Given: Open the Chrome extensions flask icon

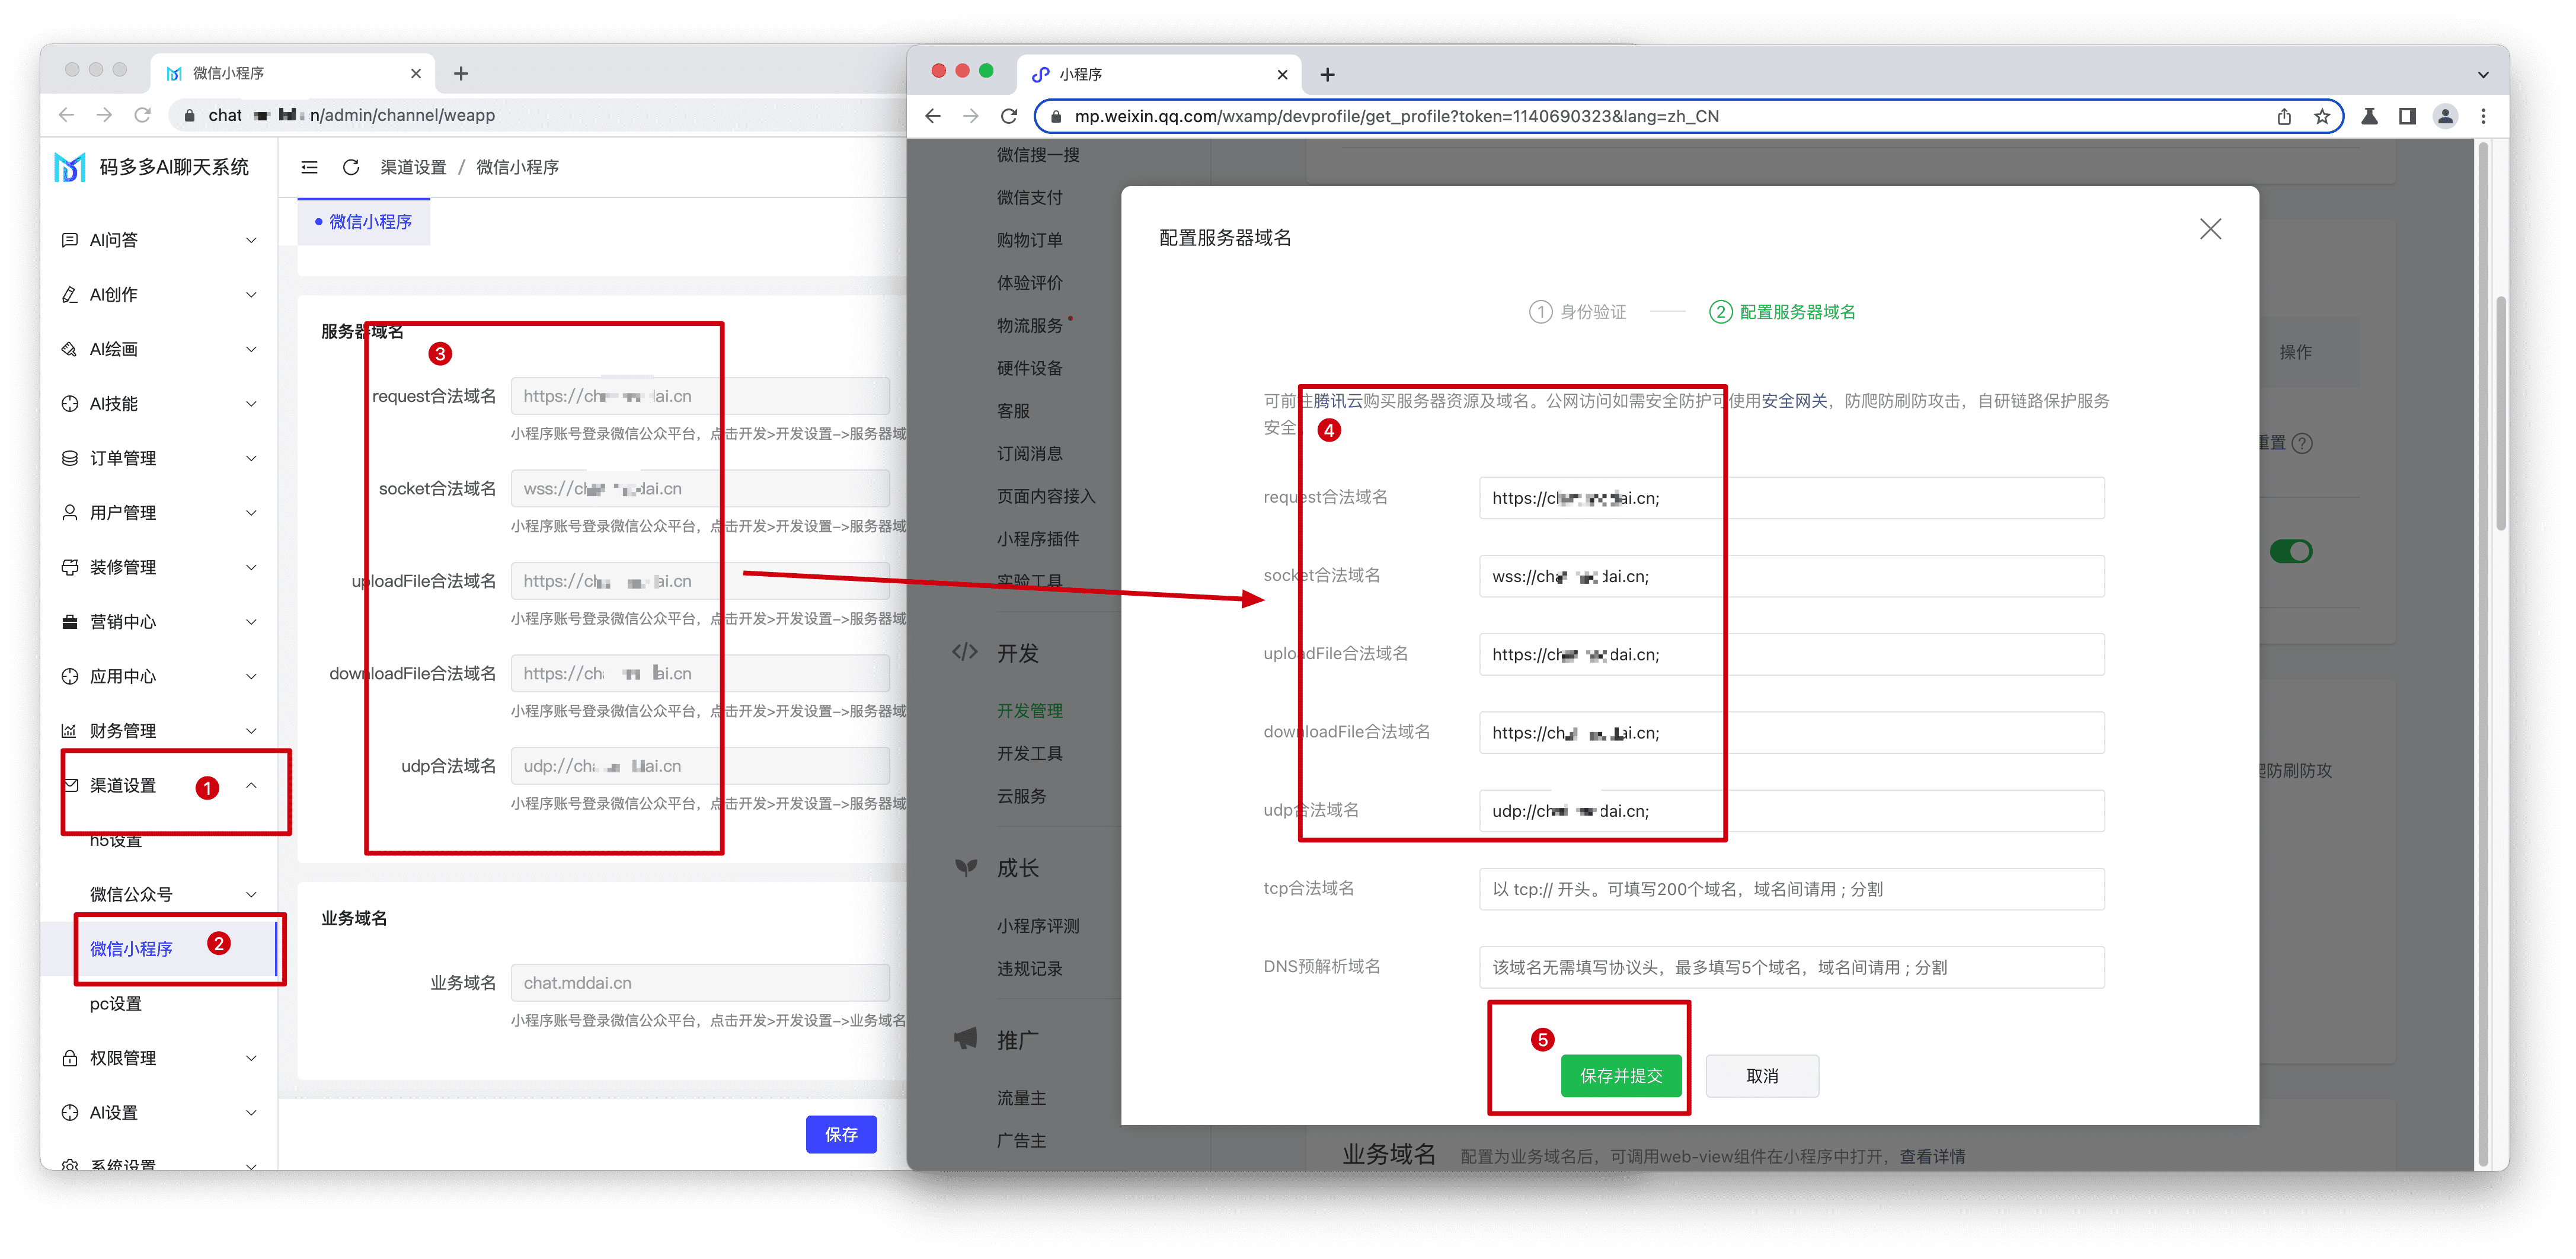Looking at the screenshot, I should (2369, 116).
